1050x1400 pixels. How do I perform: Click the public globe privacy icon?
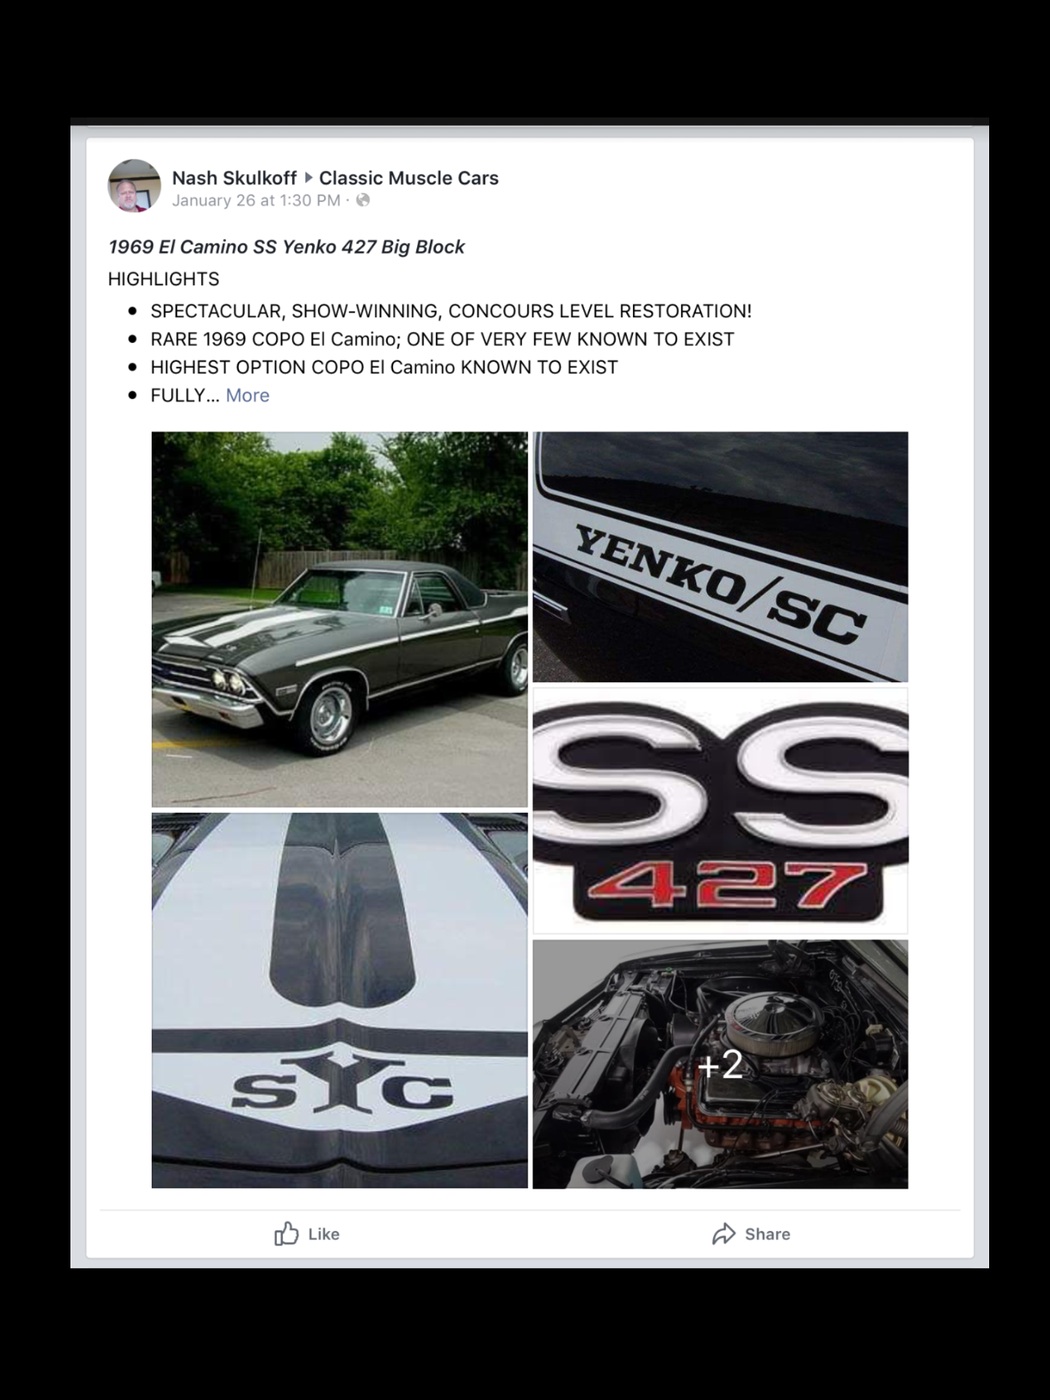pyautogui.click(x=363, y=200)
